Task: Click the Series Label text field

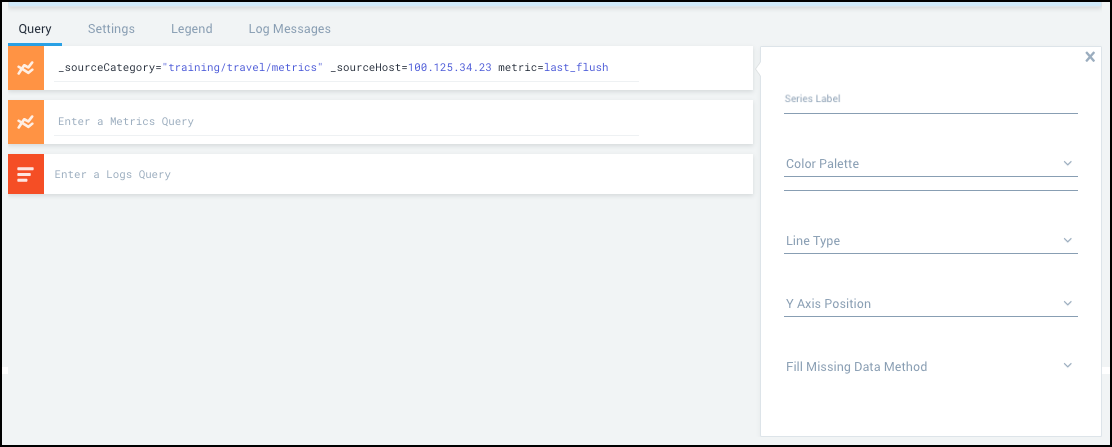Action: [930, 99]
